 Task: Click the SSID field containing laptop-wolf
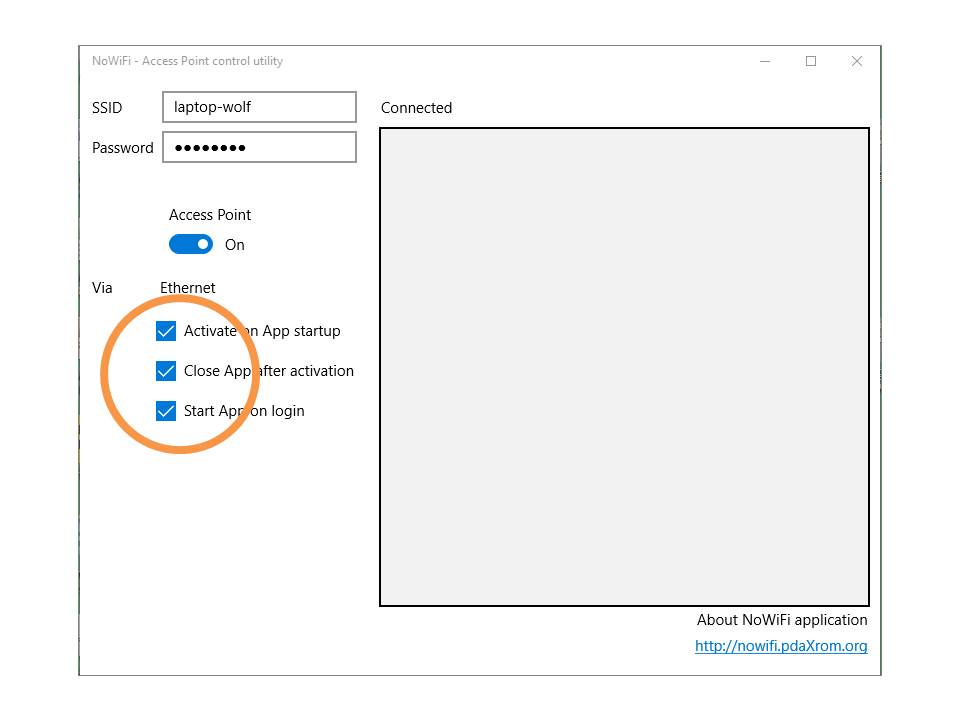pos(259,107)
